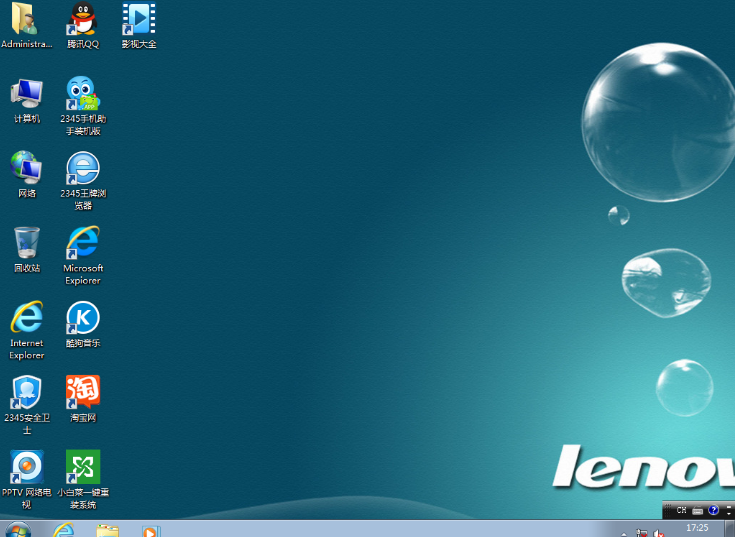Click the keyboard icon on language bar
738x537 pixels.
click(698, 510)
